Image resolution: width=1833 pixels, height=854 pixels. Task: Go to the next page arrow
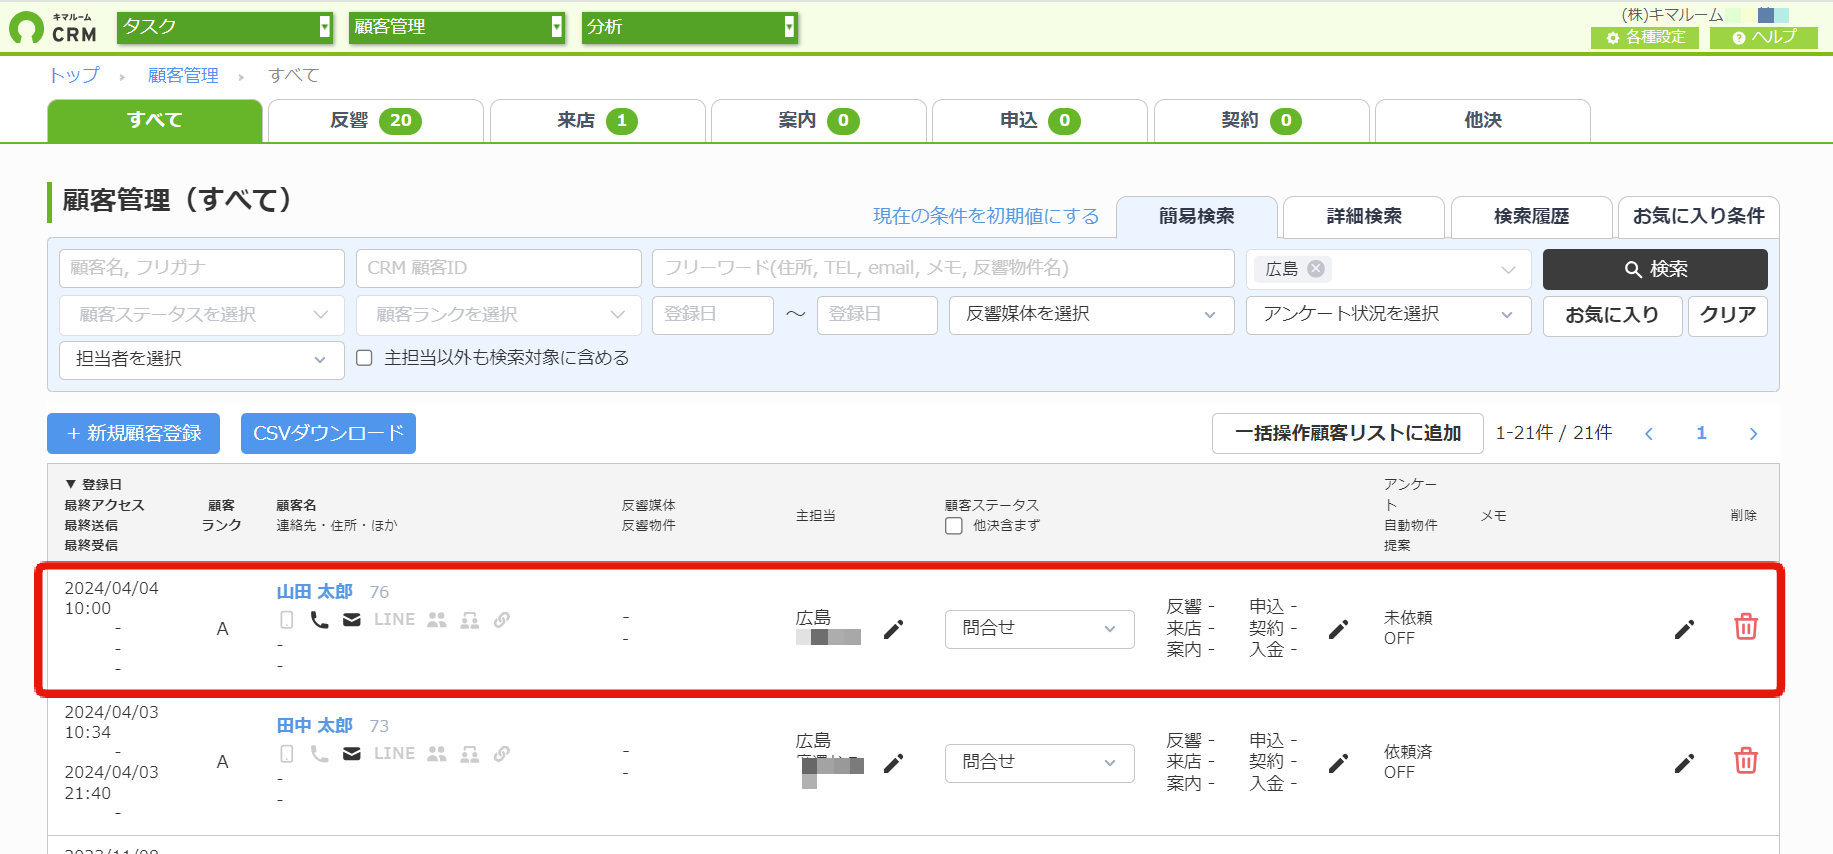pos(1753,433)
